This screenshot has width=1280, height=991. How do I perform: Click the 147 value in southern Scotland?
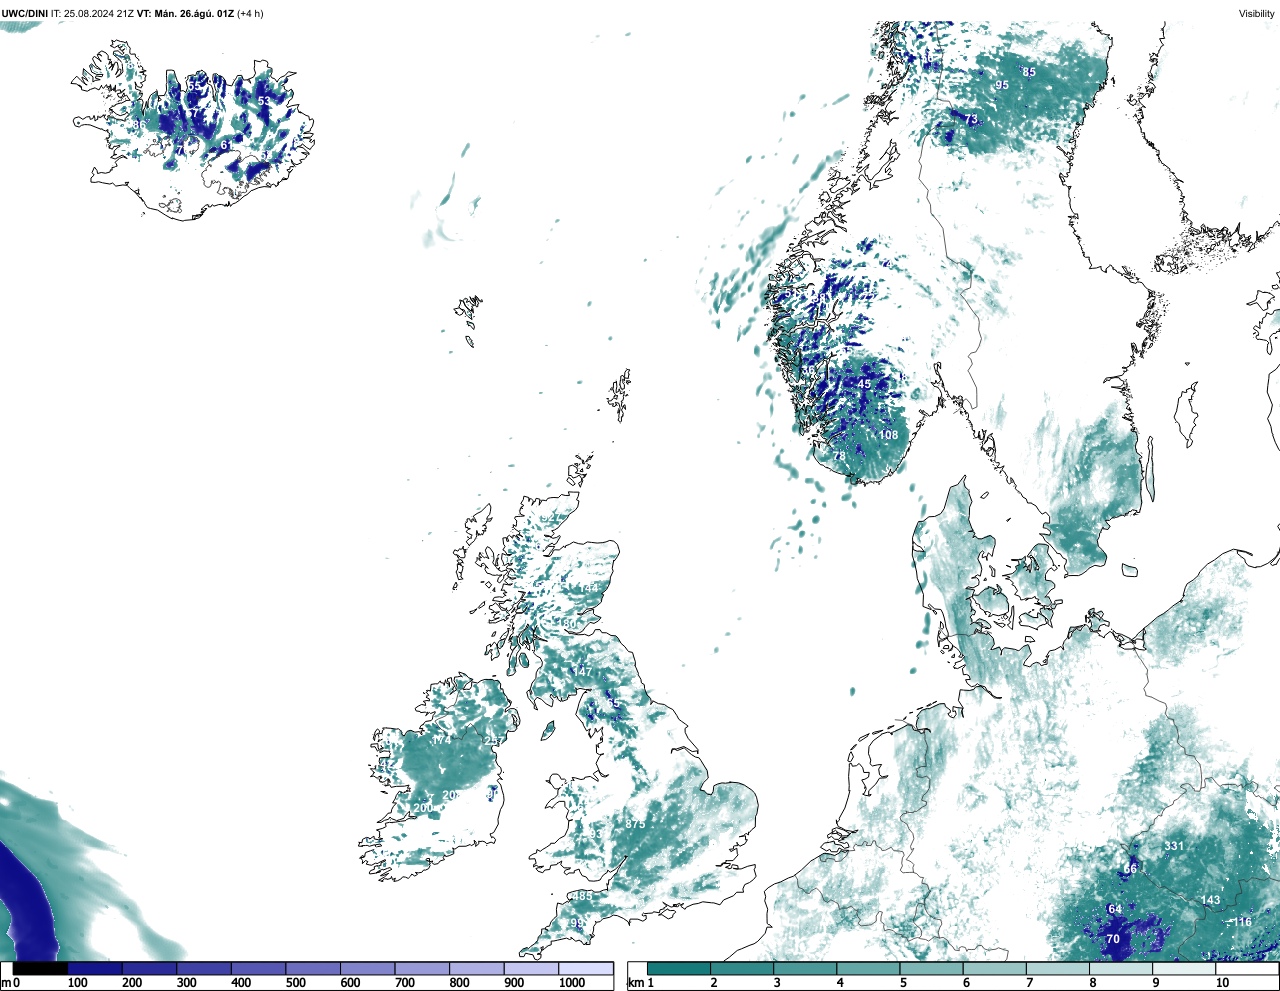pos(583,672)
